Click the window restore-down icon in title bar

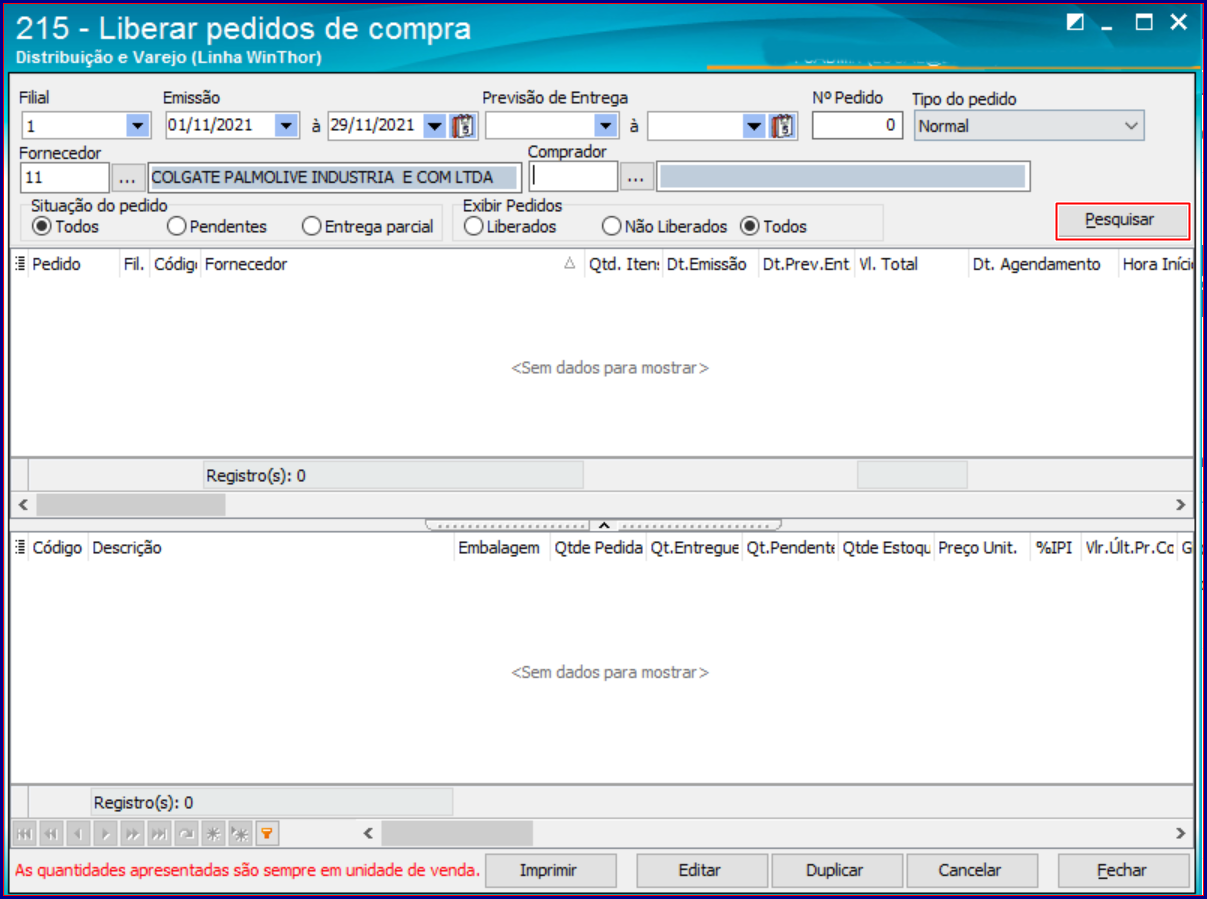[x=1075, y=23]
